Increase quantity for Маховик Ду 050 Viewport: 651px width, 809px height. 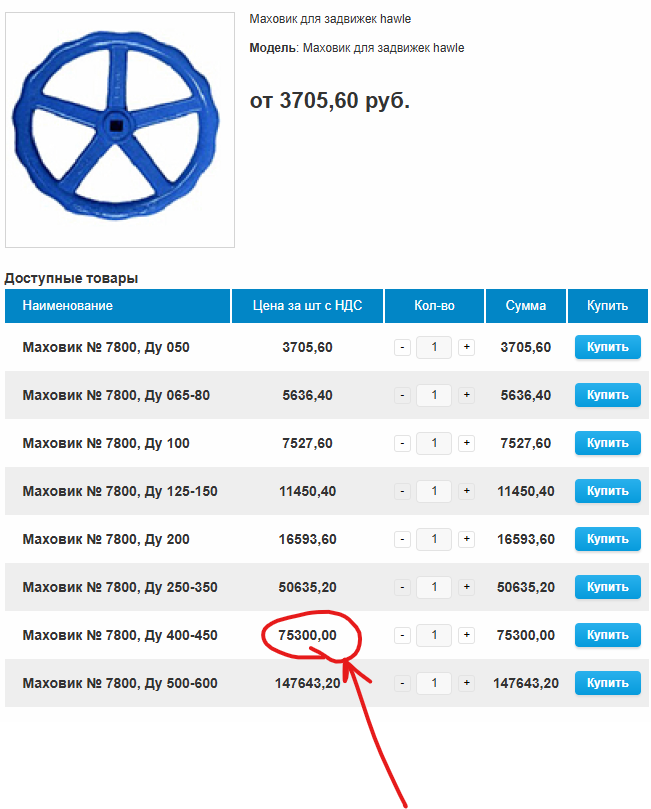point(466,347)
